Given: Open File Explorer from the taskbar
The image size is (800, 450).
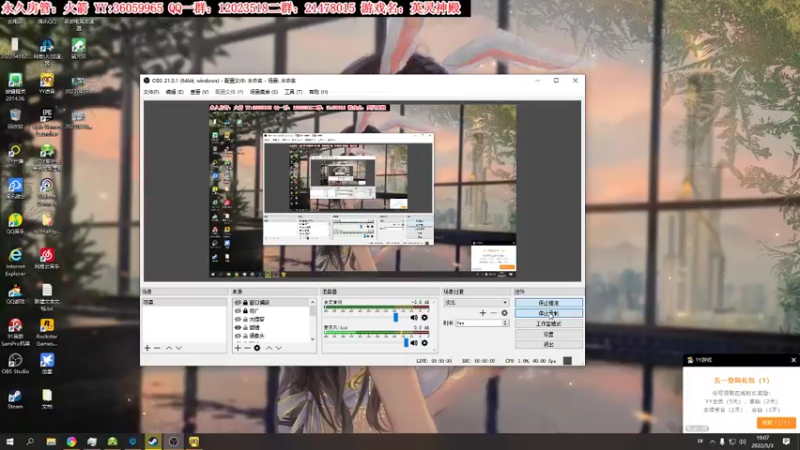Looking at the screenshot, I should (x=51, y=441).
